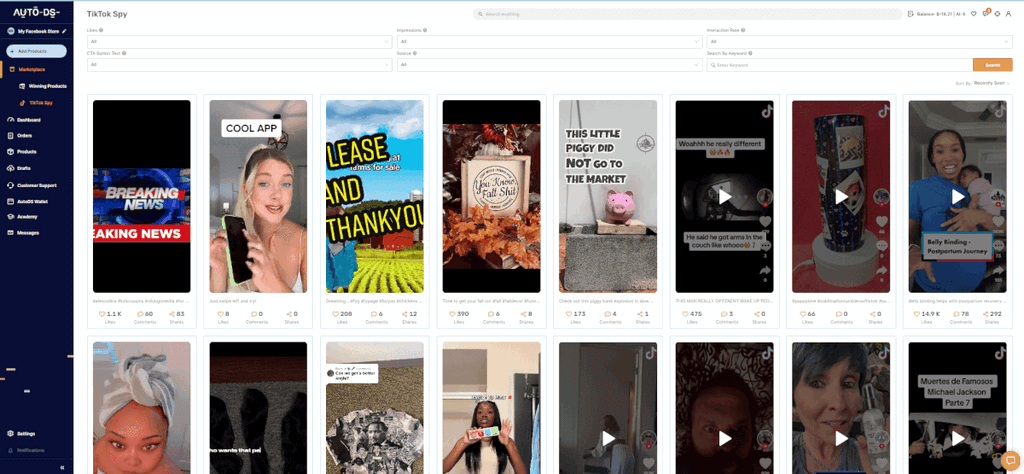Play the tumbler video on red background

click(841, 196)
